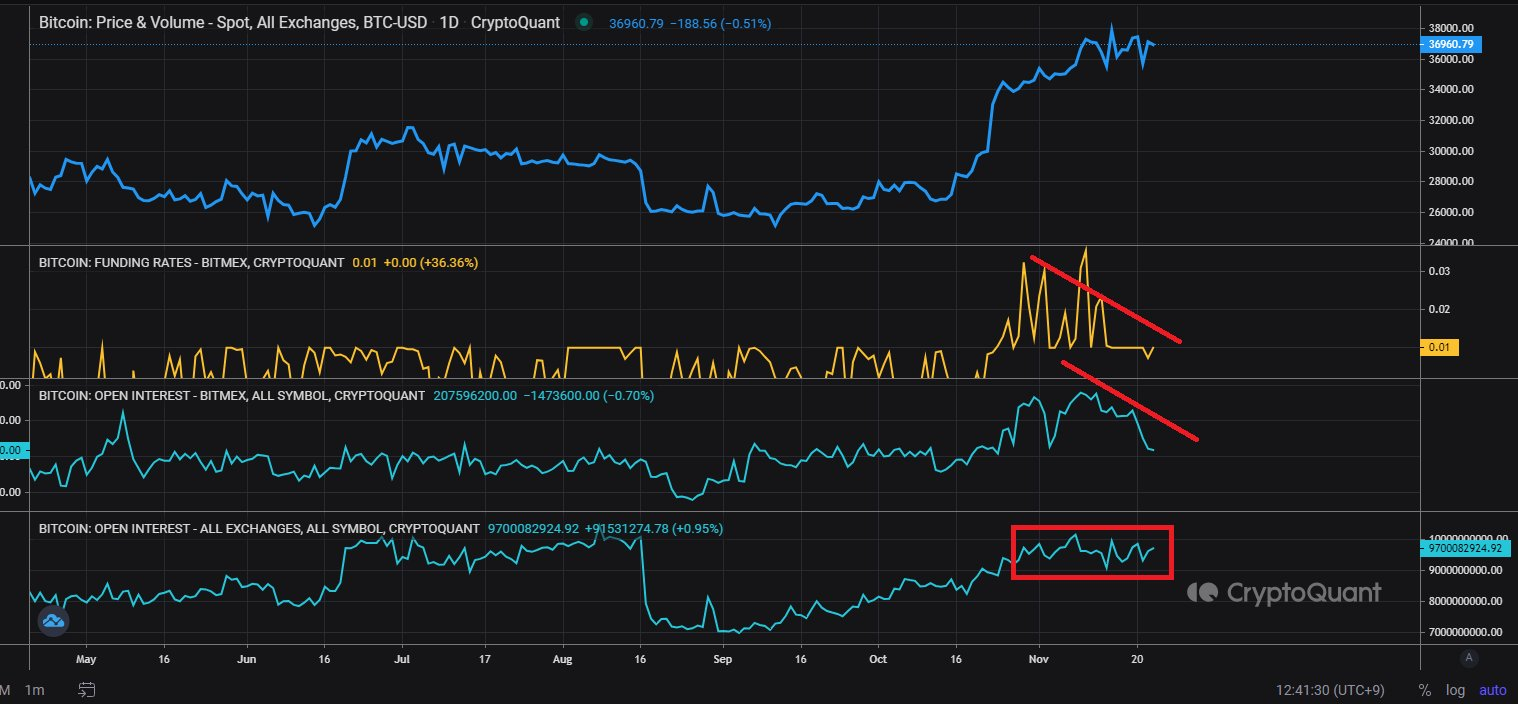Toggle the log scale option
Image resolution: width=1518 pixels, height=704 pixels.
coord(1455,690)
